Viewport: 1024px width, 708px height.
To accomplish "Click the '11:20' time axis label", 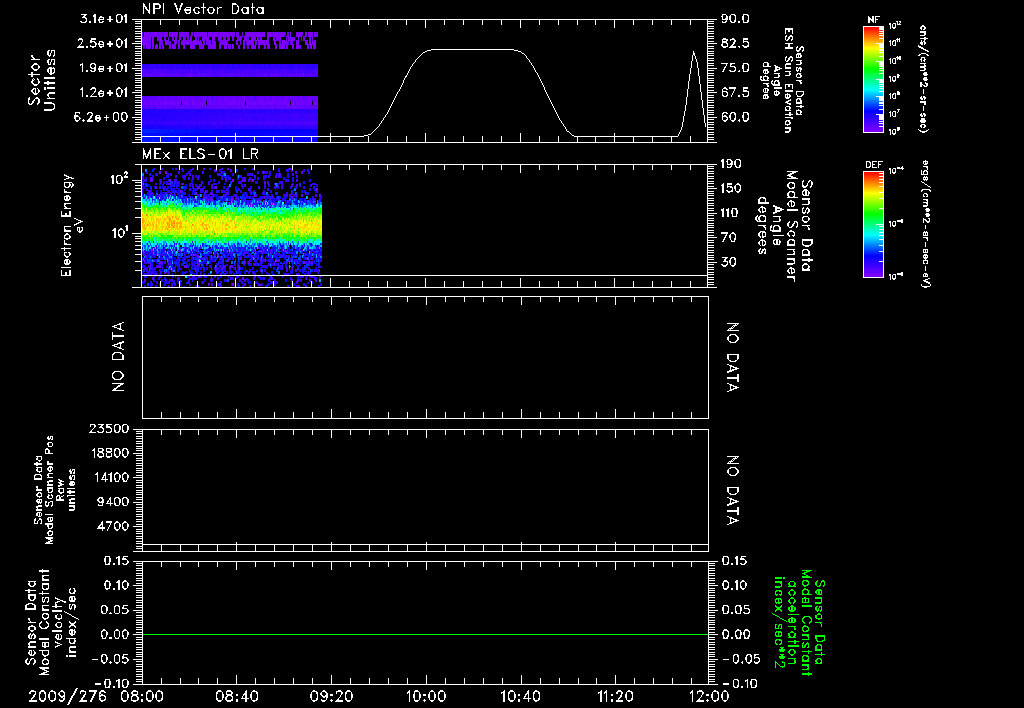I will pyautogui.click(x=615, y=696).
